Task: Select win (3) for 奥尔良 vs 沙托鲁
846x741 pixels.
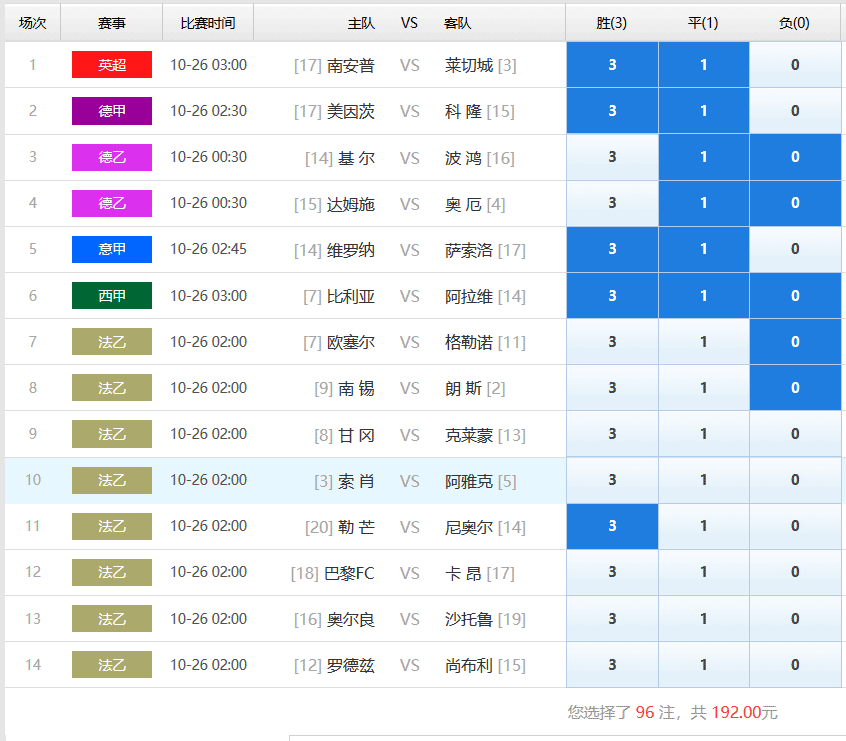Action: (x=612, y=618)
